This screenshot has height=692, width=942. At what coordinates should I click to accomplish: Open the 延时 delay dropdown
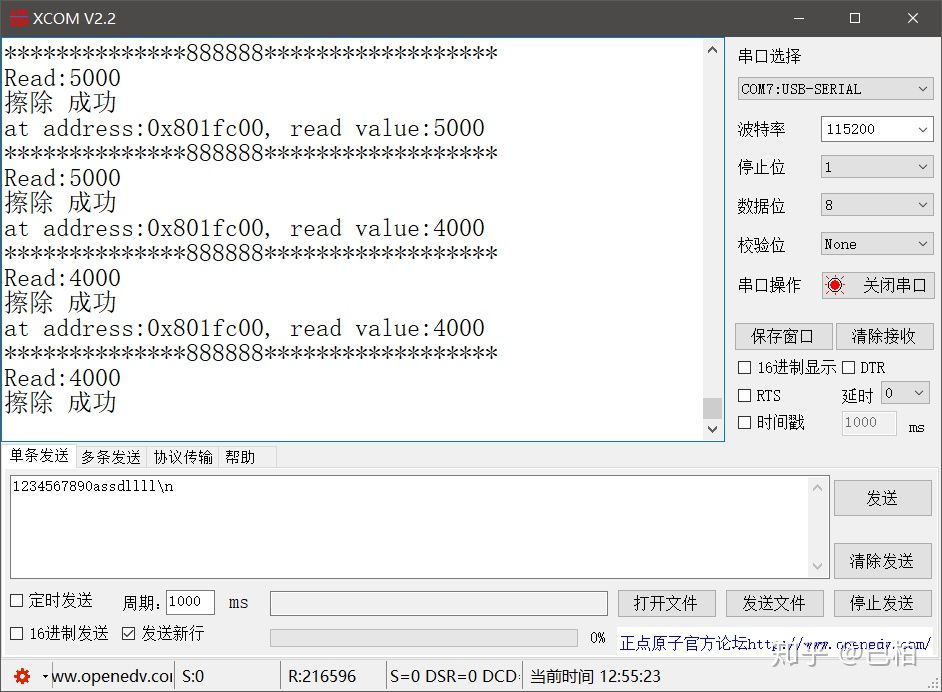[x=905, y=393]
